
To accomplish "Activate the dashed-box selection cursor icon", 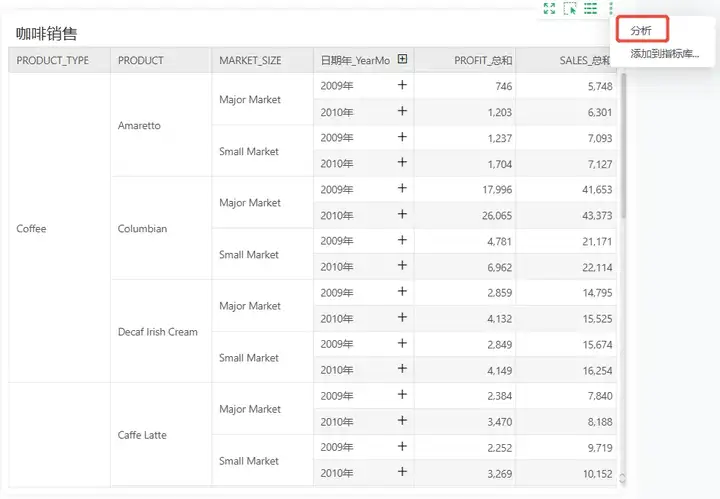I will [x=570, y=8].
